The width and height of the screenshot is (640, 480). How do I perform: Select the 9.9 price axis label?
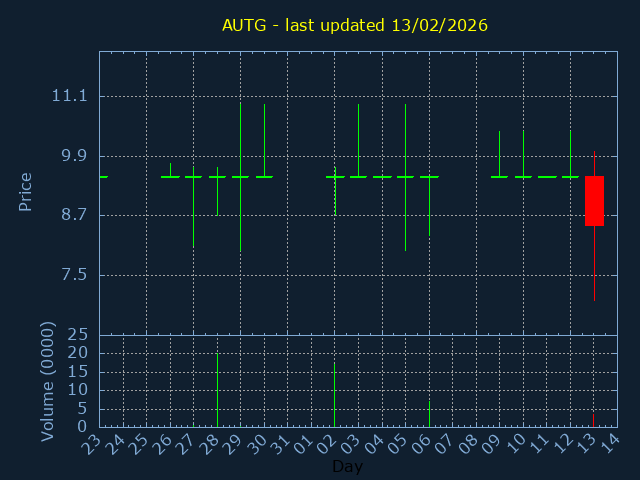(74, 156)
